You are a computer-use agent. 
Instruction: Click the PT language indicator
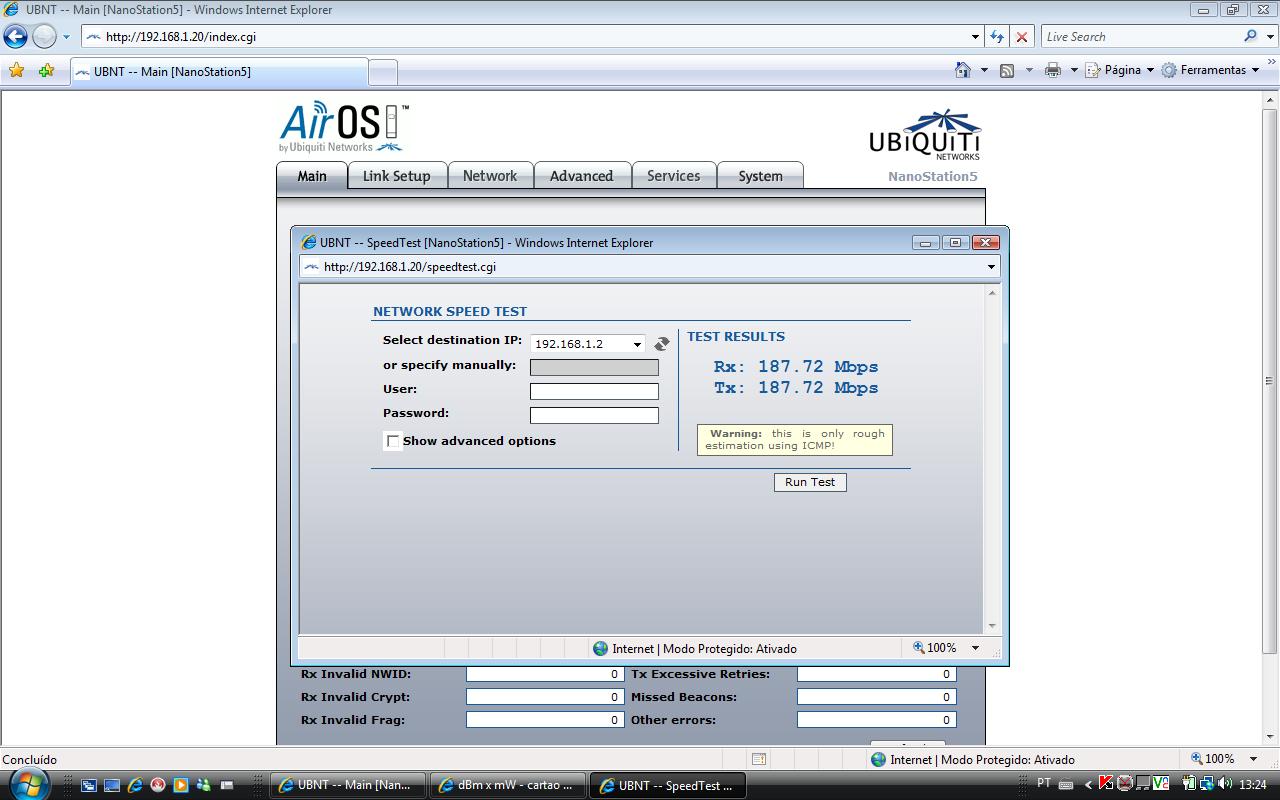click(1044, 784)
